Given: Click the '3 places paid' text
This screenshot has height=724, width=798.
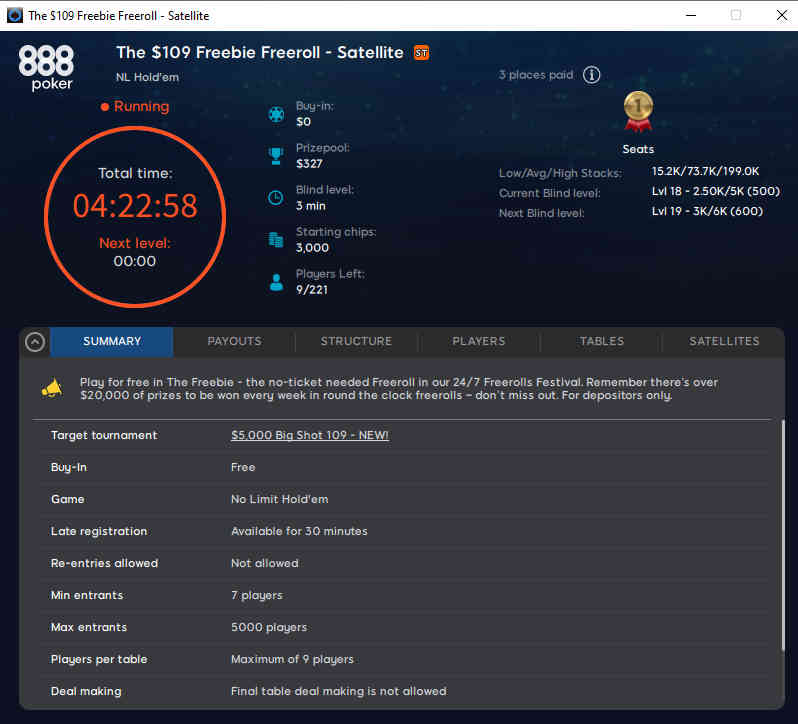Looking at the screenshot, I should (535, 75).
